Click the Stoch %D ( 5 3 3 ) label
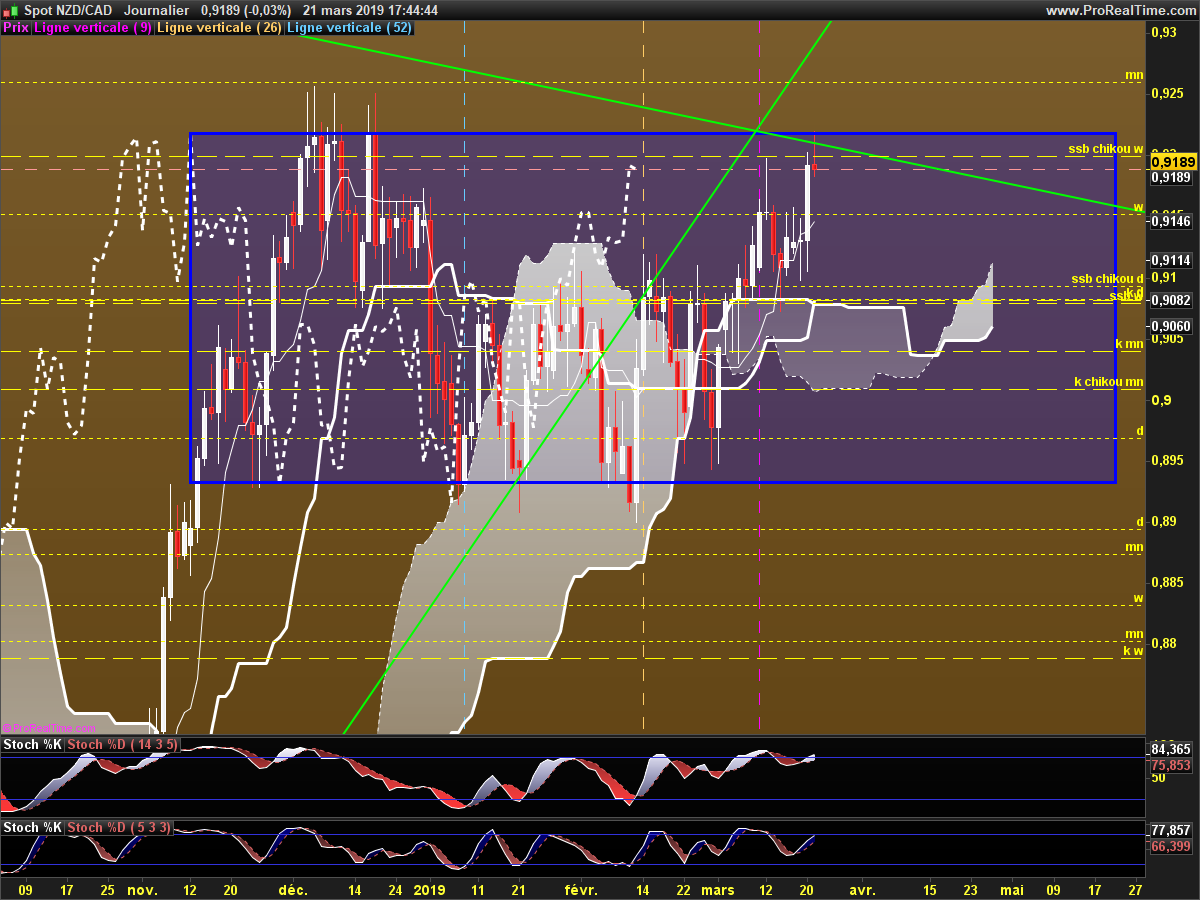Screen dimensions: 1200x900 (120, 828)
